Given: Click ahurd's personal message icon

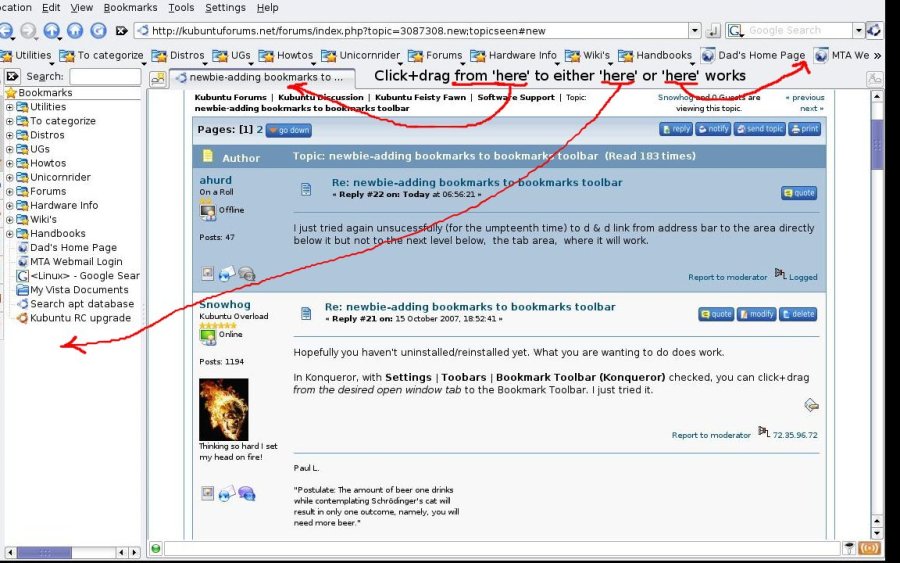Looking at the screenshot, I should (x=246, y=274).
